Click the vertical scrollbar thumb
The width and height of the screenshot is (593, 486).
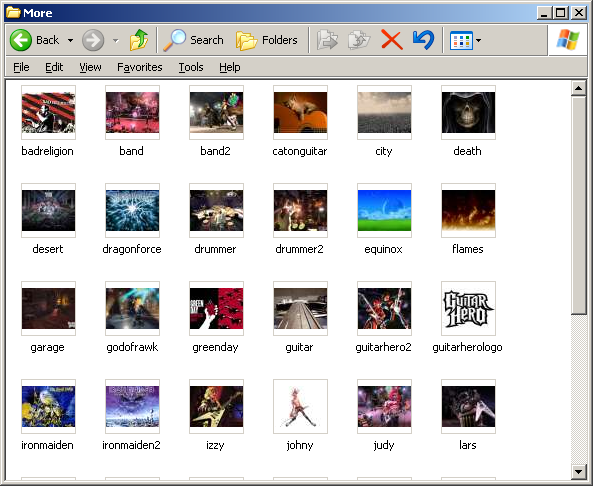pyautogui.click(x=578, y=205)
